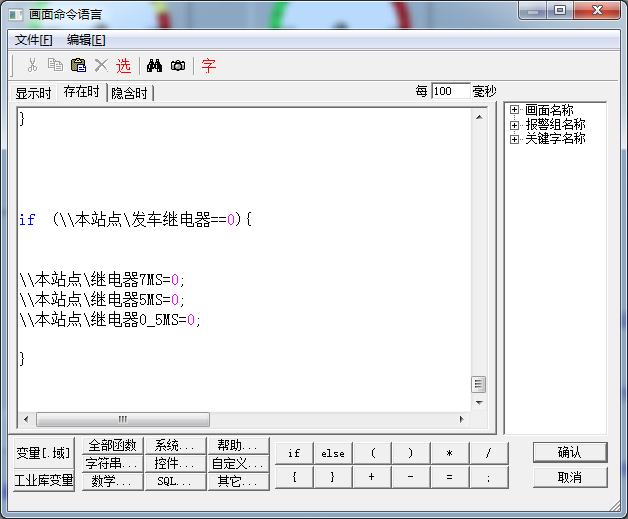Click vertical scrollbar down arrow
The image size is (628, 519).
pyautogui.click(x=479, y=402)
